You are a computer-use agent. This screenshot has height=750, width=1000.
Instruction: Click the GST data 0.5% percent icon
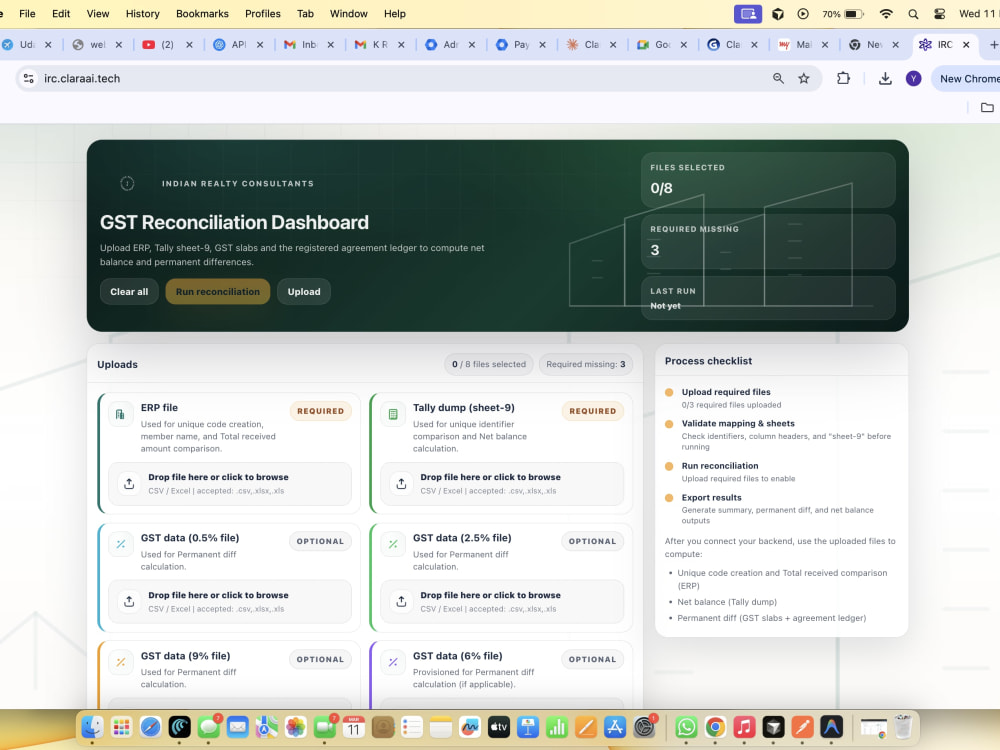(x=121, y=544)
